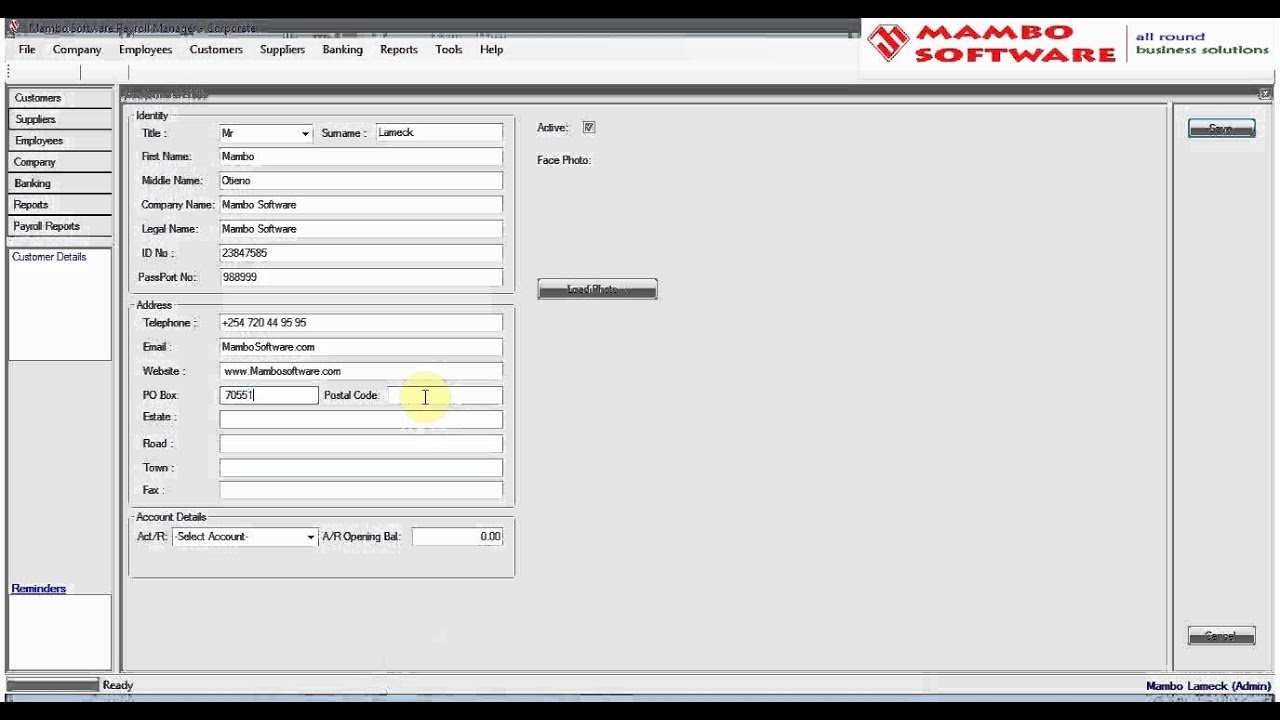
Task: Click the PO Box field
Action: 269,395
